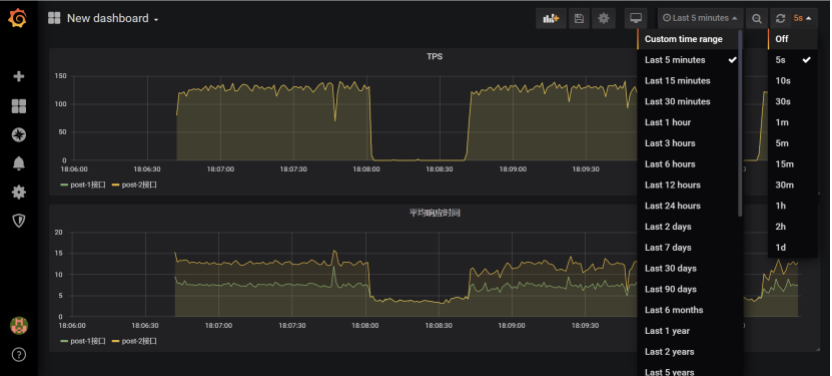Open the user avatar profile
The height and width of the screenshot is (376, 832).
click(19, 326)
